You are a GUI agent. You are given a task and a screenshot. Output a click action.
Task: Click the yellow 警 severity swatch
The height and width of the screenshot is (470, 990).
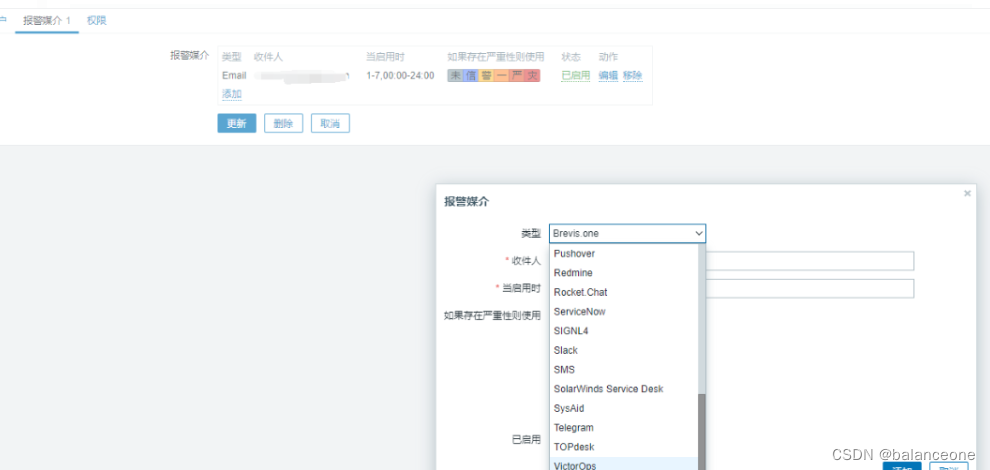click(x=486, y=76)
